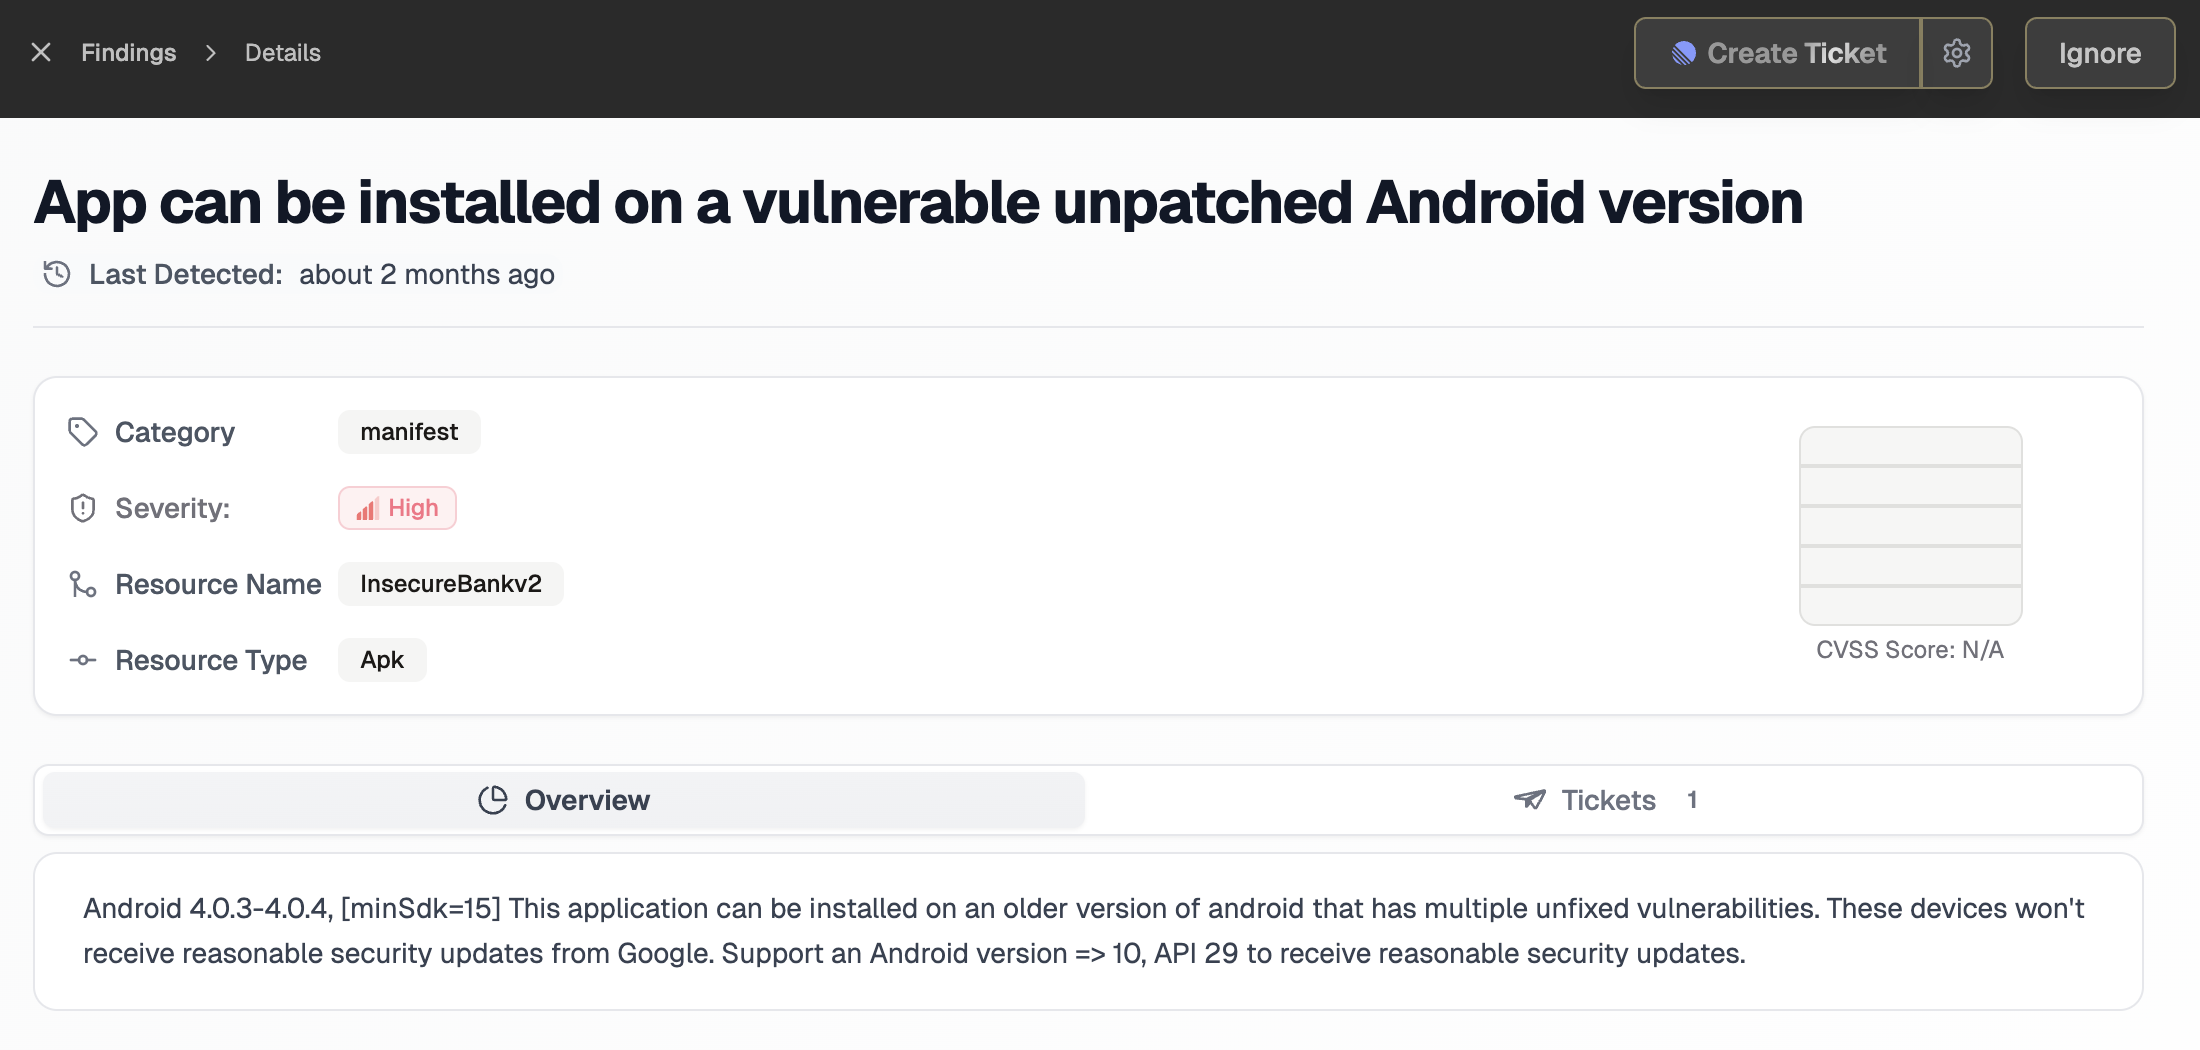Screen dimensions: 2200x1050
Task: Open the ticket settings gear icon
Action: [1957, 53]
